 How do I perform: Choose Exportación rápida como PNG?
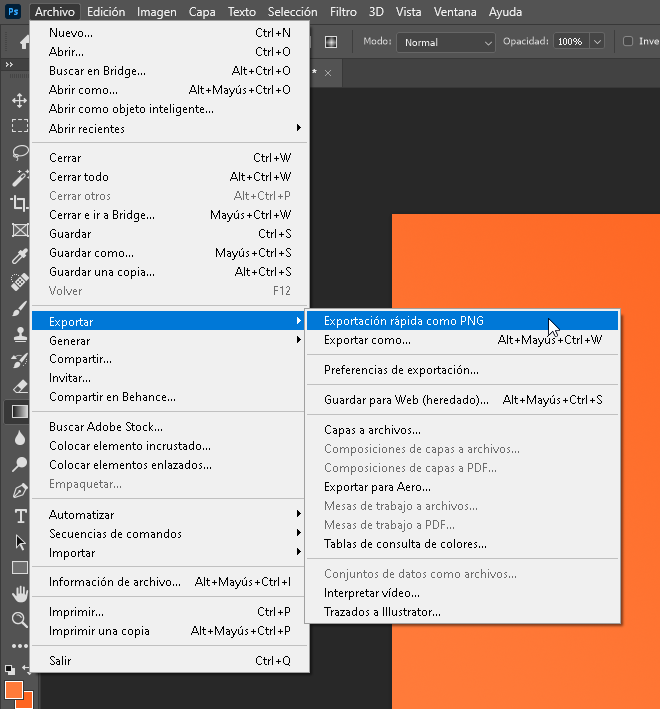point(462,321)
